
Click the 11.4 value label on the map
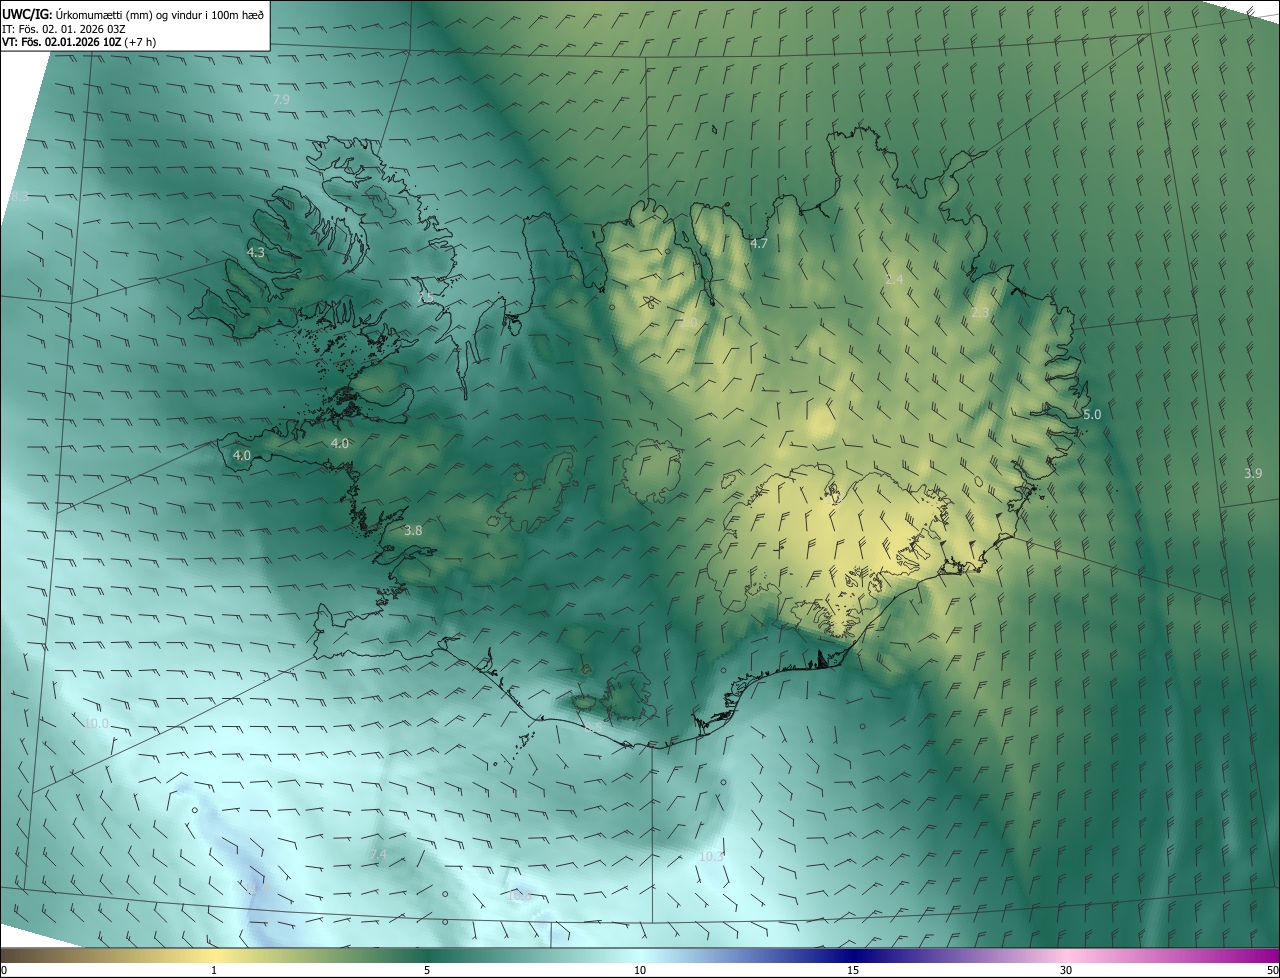pyautogui.click(x=257, y=888)
